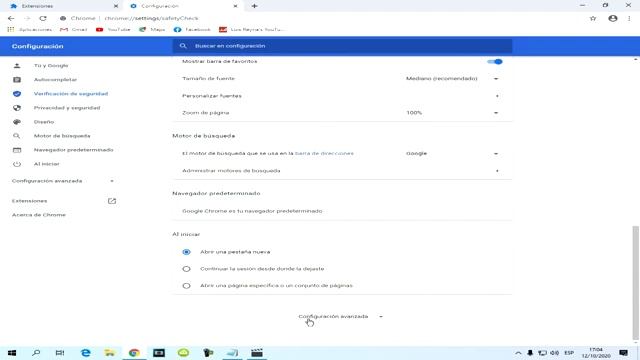The height and width of the screenshot is (360, 640).
Task: Go to Motor de búsqueda sidebar item
Action: [x=62, y=136]
